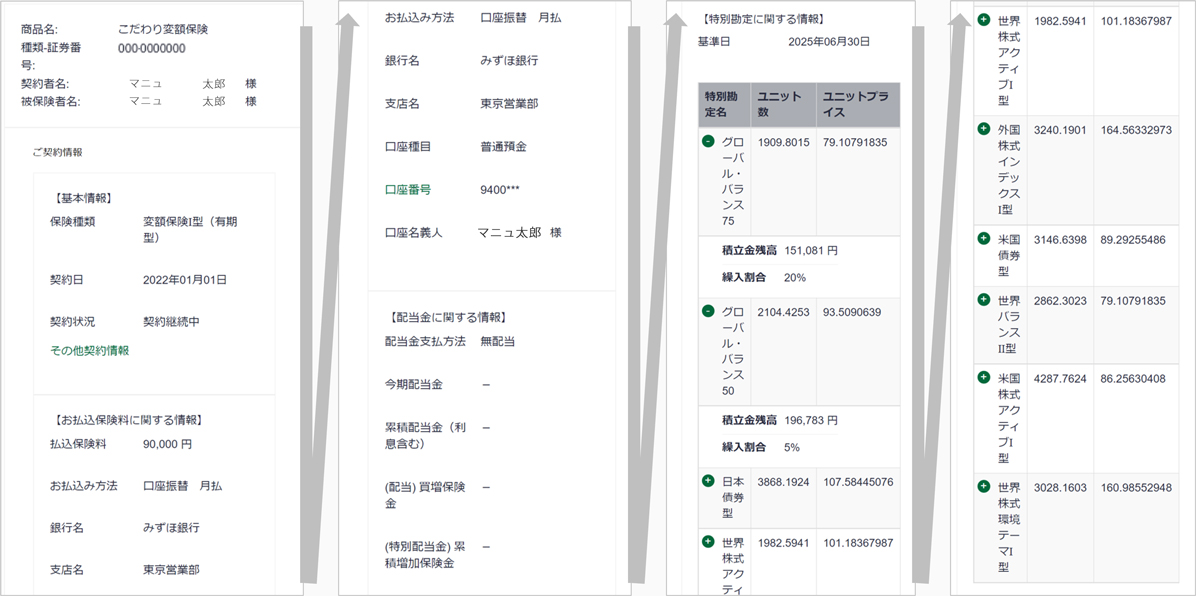Click unit price 86.25630408
Image resolution: width=1196 pixels, height=596 pixels.
(x=1133, y=378)
